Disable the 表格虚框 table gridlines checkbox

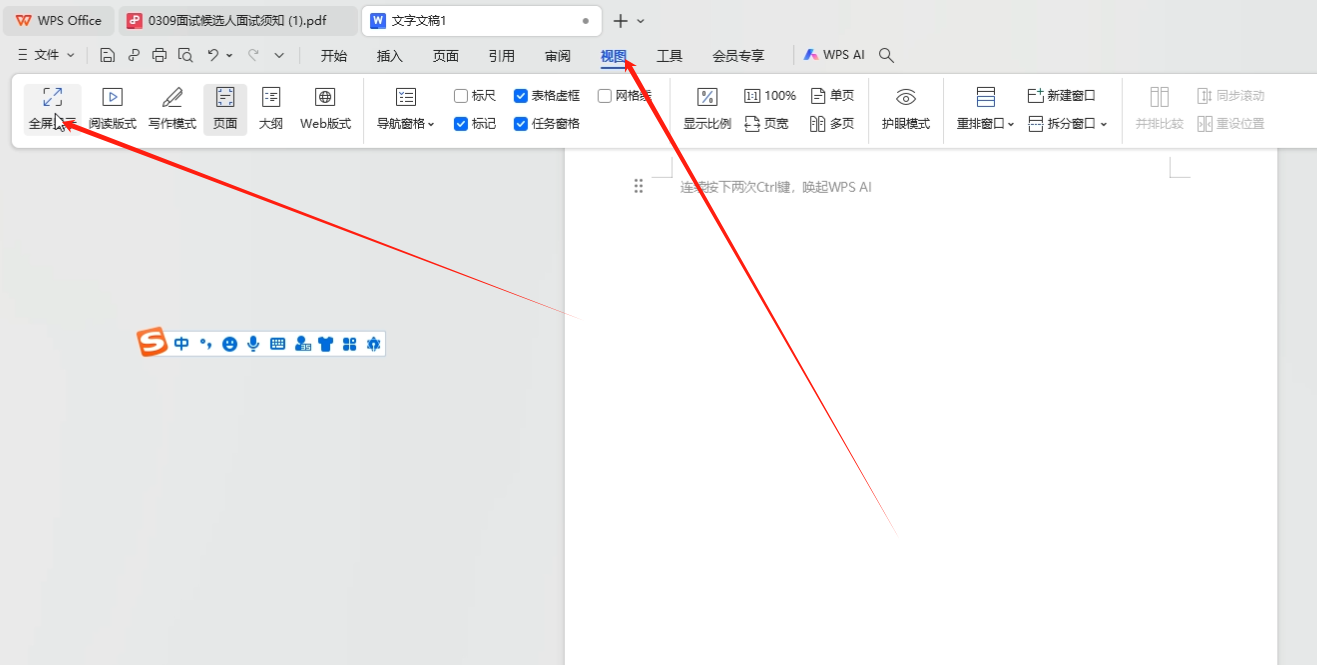pyautogui.click(x=521, y=95)
